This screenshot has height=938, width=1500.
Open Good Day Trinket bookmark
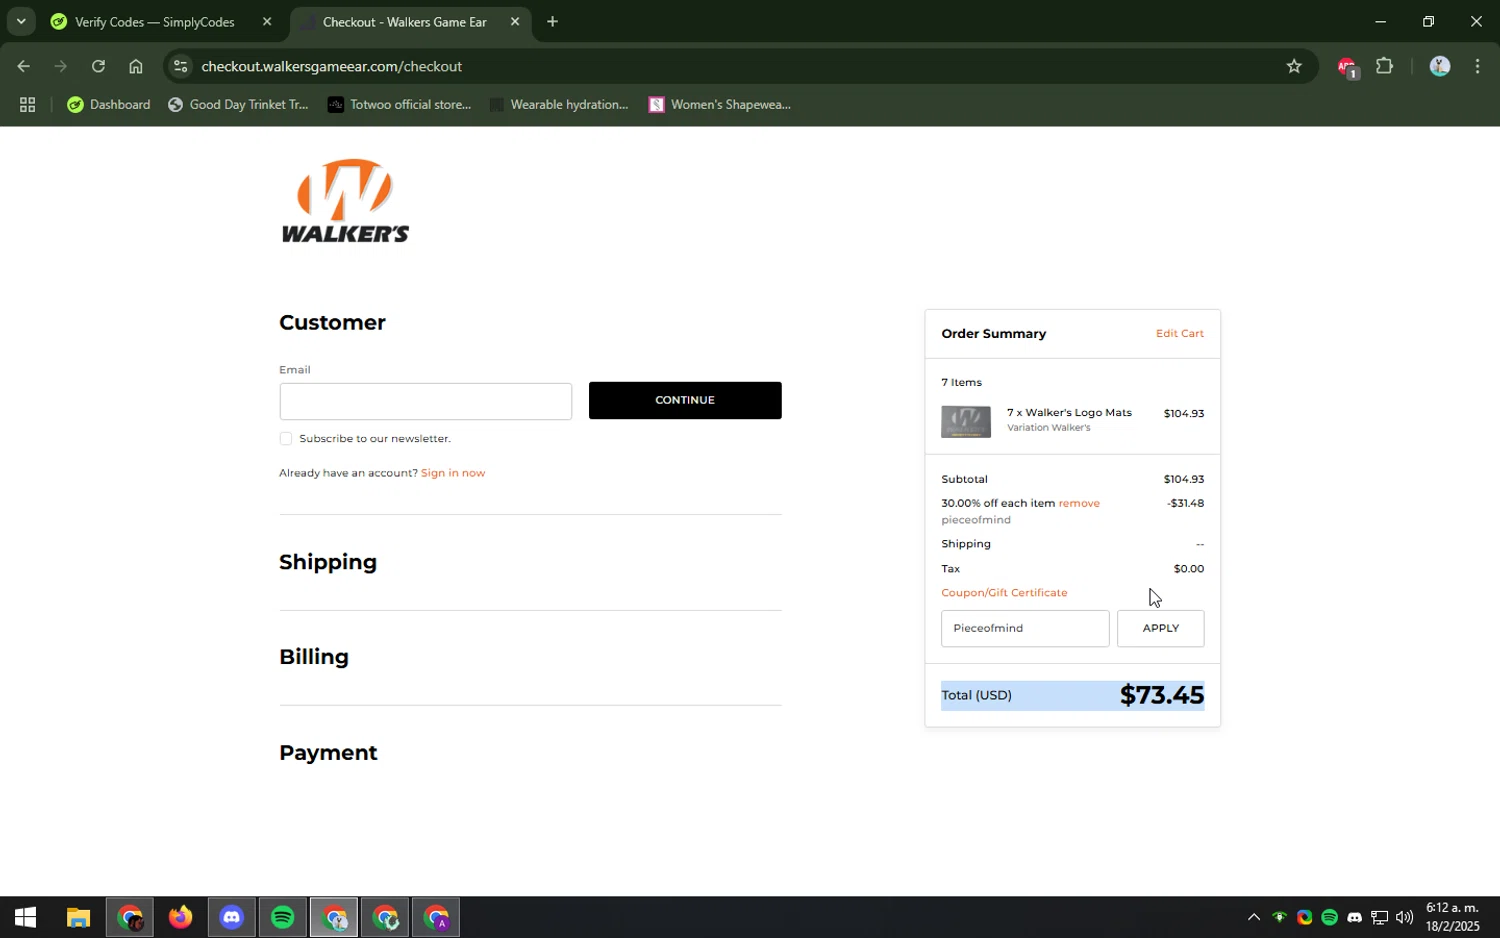(x=238, y=105)
